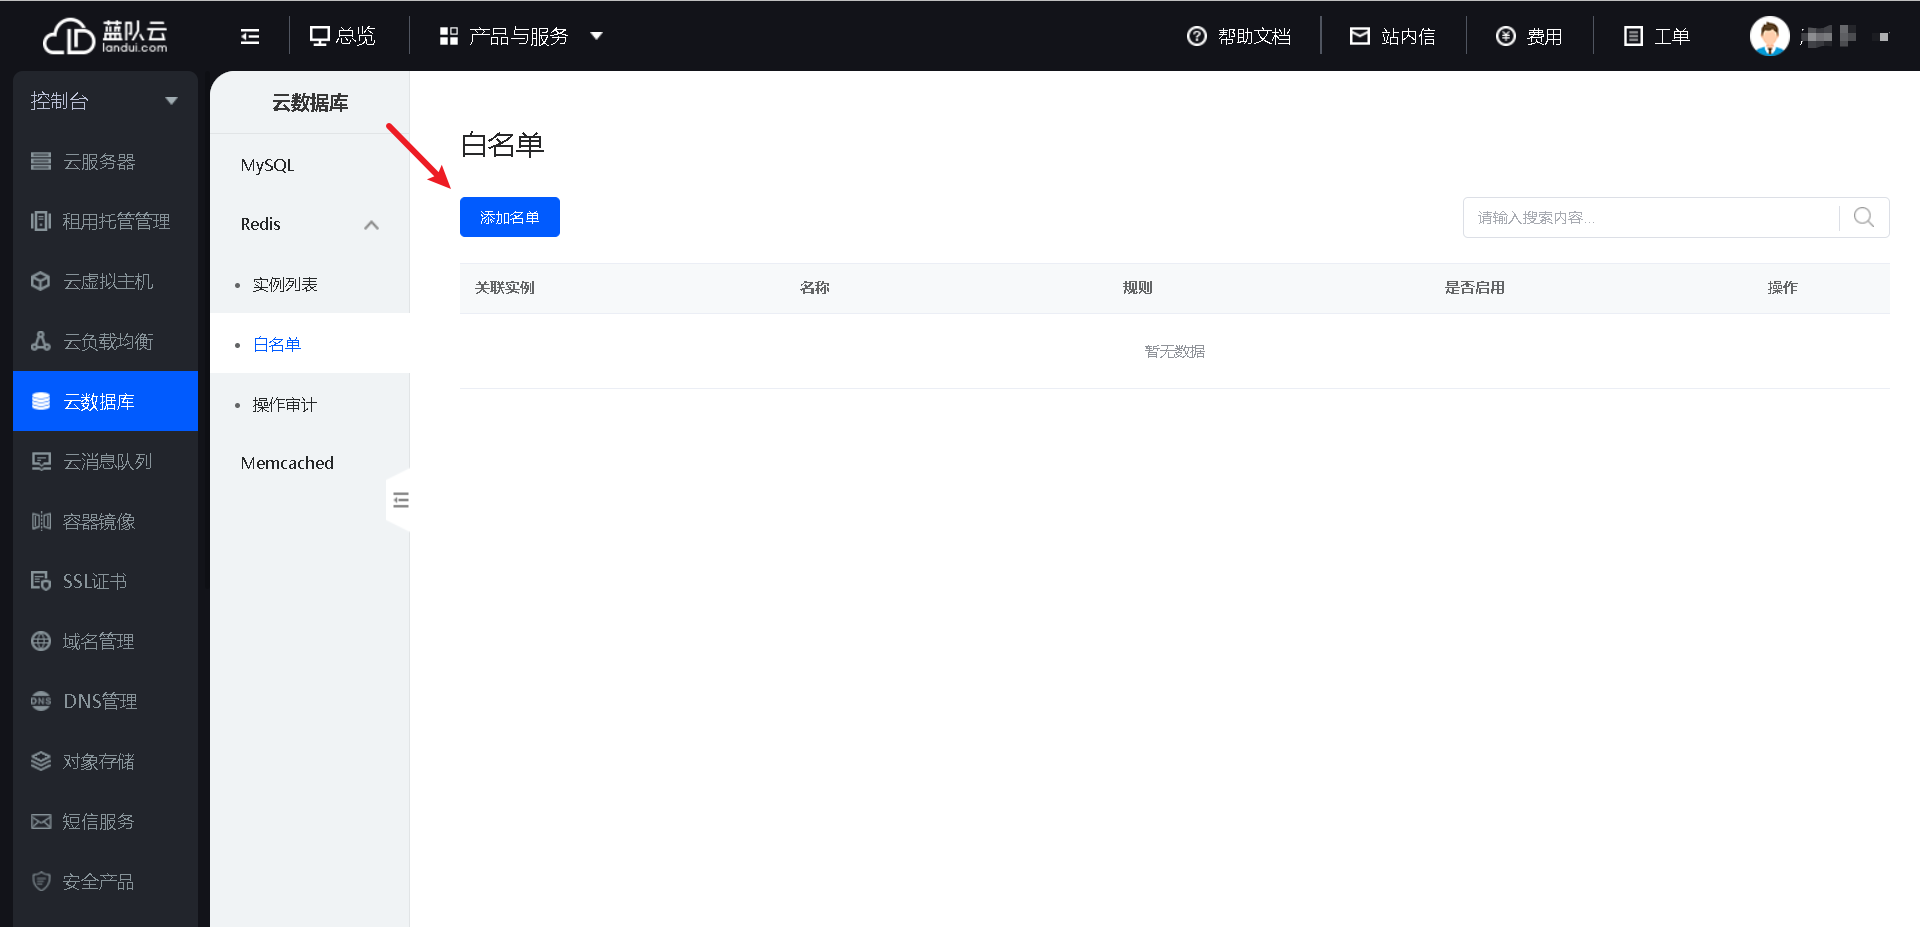Collapse the Redis submenu chevron
This screenshot has height=927, width=1920.
pos(371,225)
